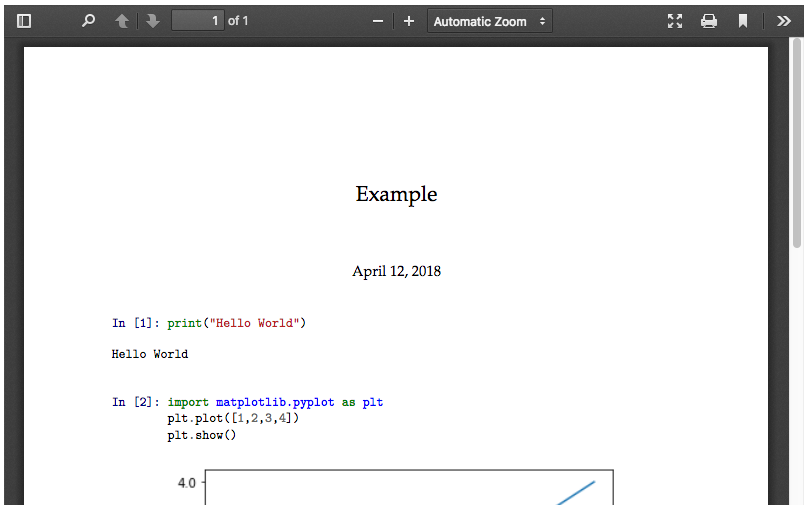Screen dimensions: 808x511
Task: Print the document
Action: pyautogui.click(x=709, y=21)
